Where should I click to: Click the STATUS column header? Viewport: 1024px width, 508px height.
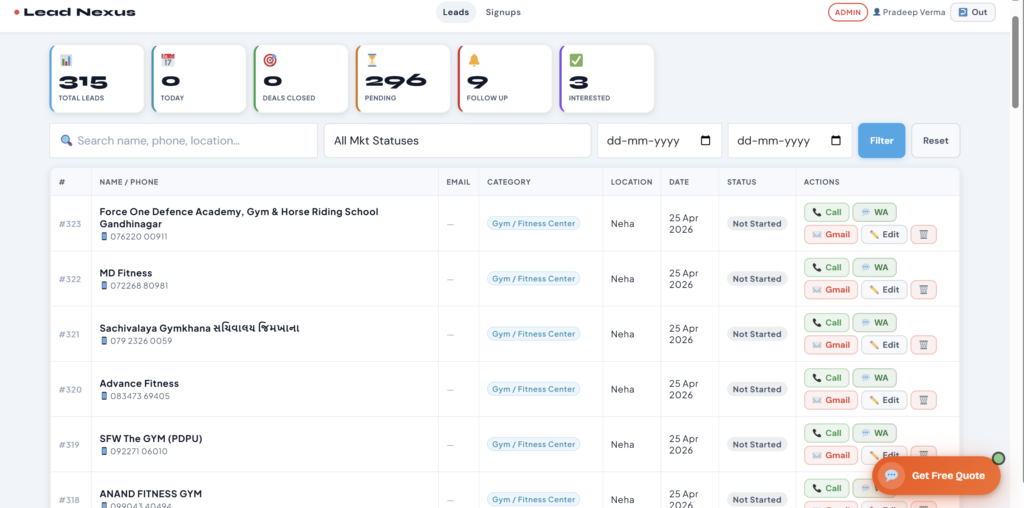741,182
